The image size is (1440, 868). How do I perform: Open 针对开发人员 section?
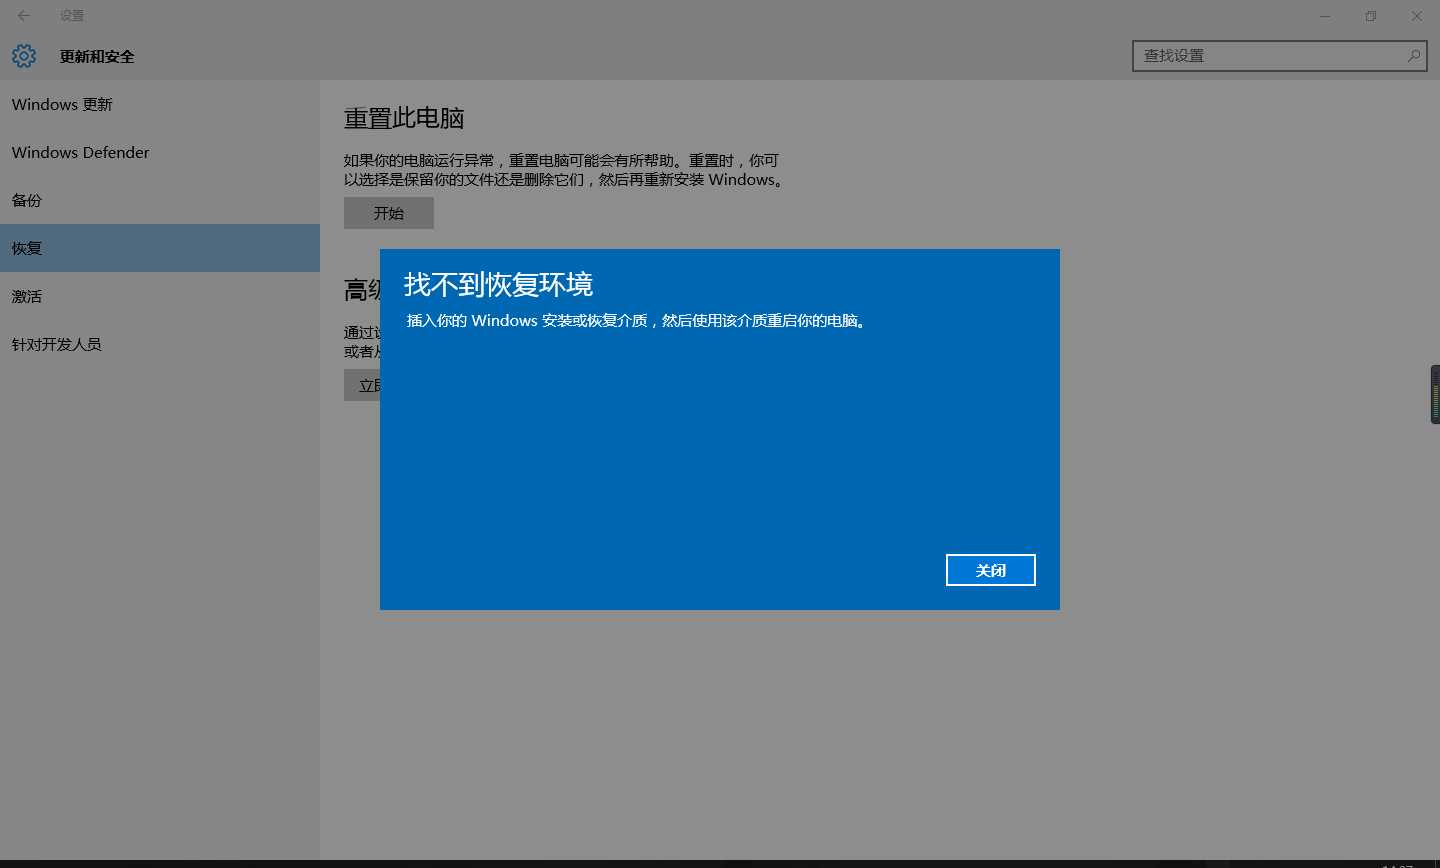(160, 344)
